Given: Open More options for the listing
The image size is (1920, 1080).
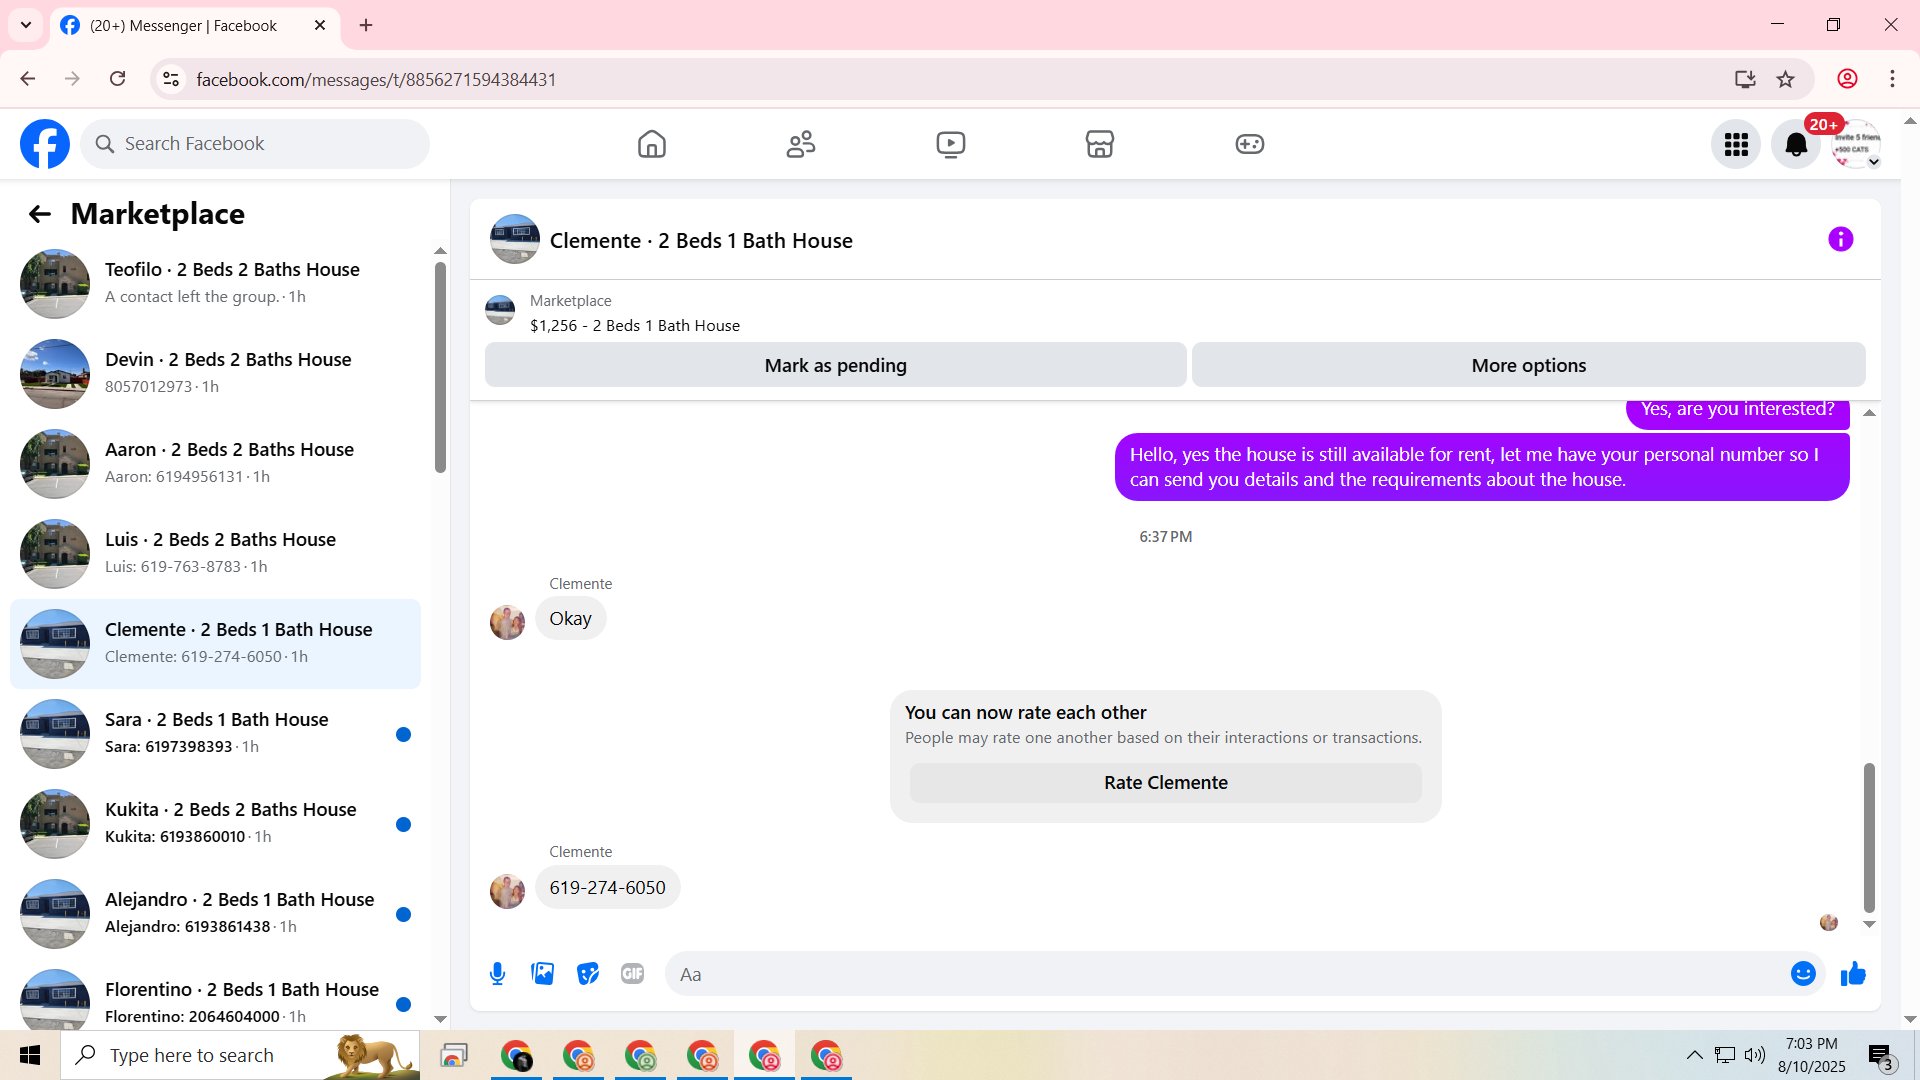Looking at the screenshot, I should (1527, 366).
